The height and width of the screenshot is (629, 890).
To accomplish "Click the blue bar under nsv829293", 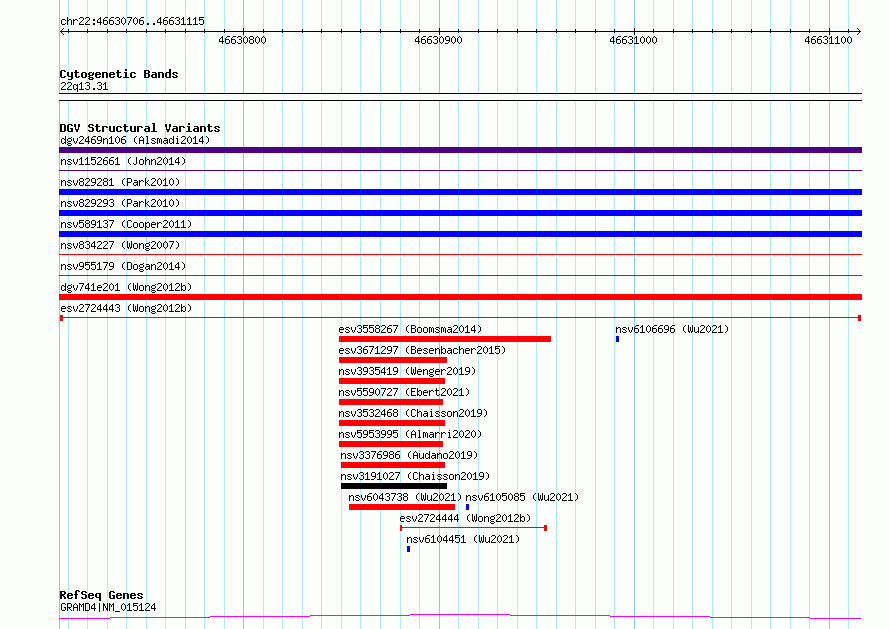I will (x=460, y=213).
